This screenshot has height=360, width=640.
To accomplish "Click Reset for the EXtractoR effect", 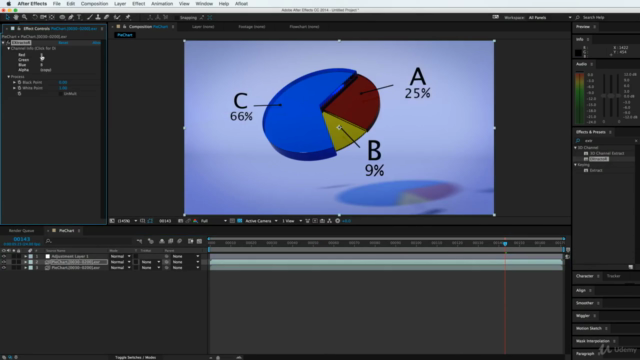I will (x=63, y=42).
